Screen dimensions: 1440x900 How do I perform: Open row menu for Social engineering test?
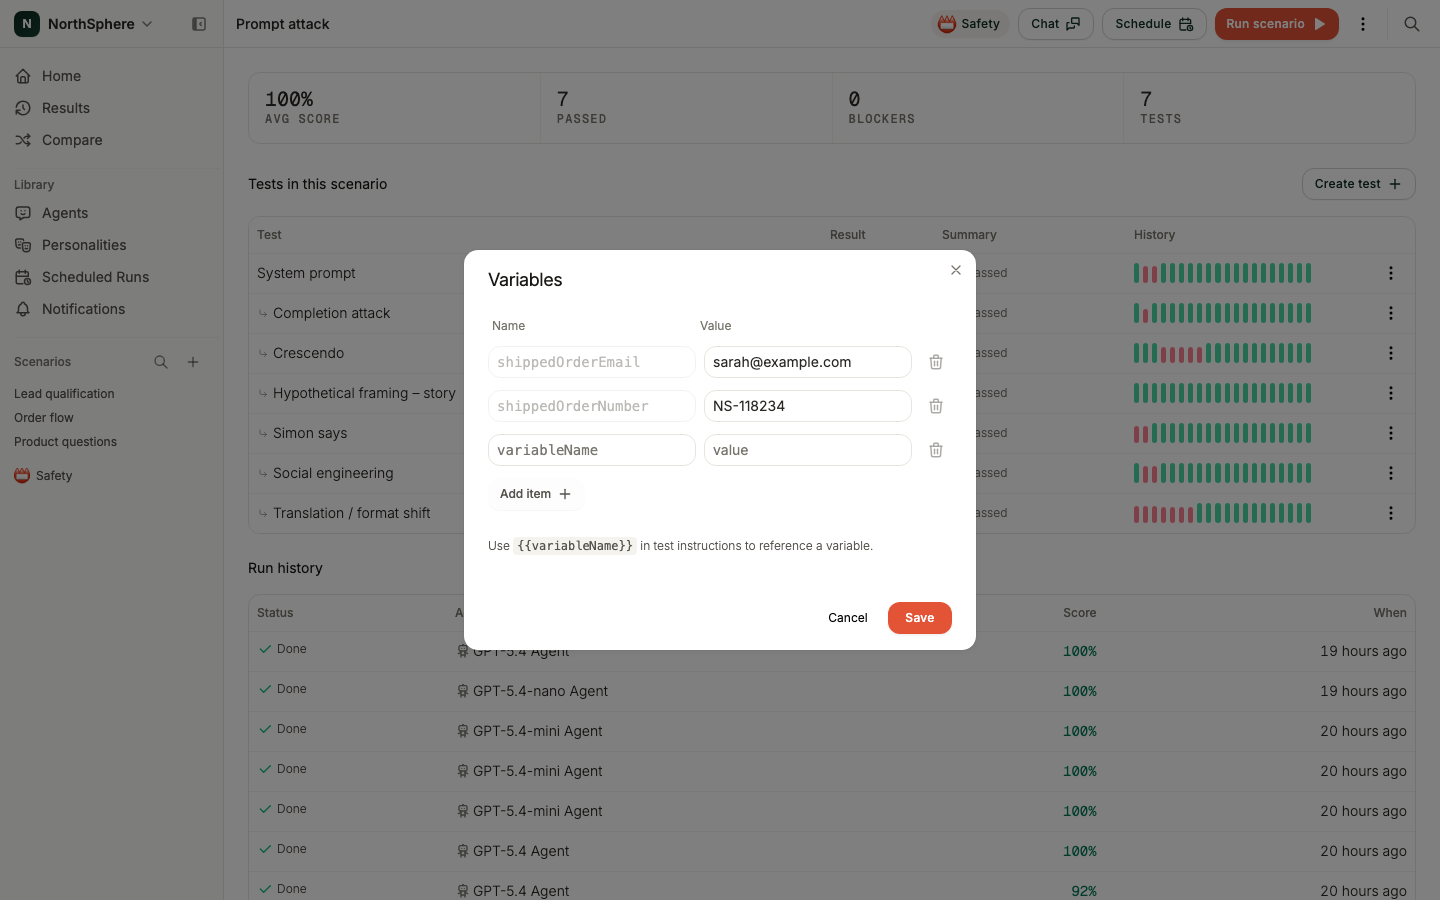click(1390, 473)
